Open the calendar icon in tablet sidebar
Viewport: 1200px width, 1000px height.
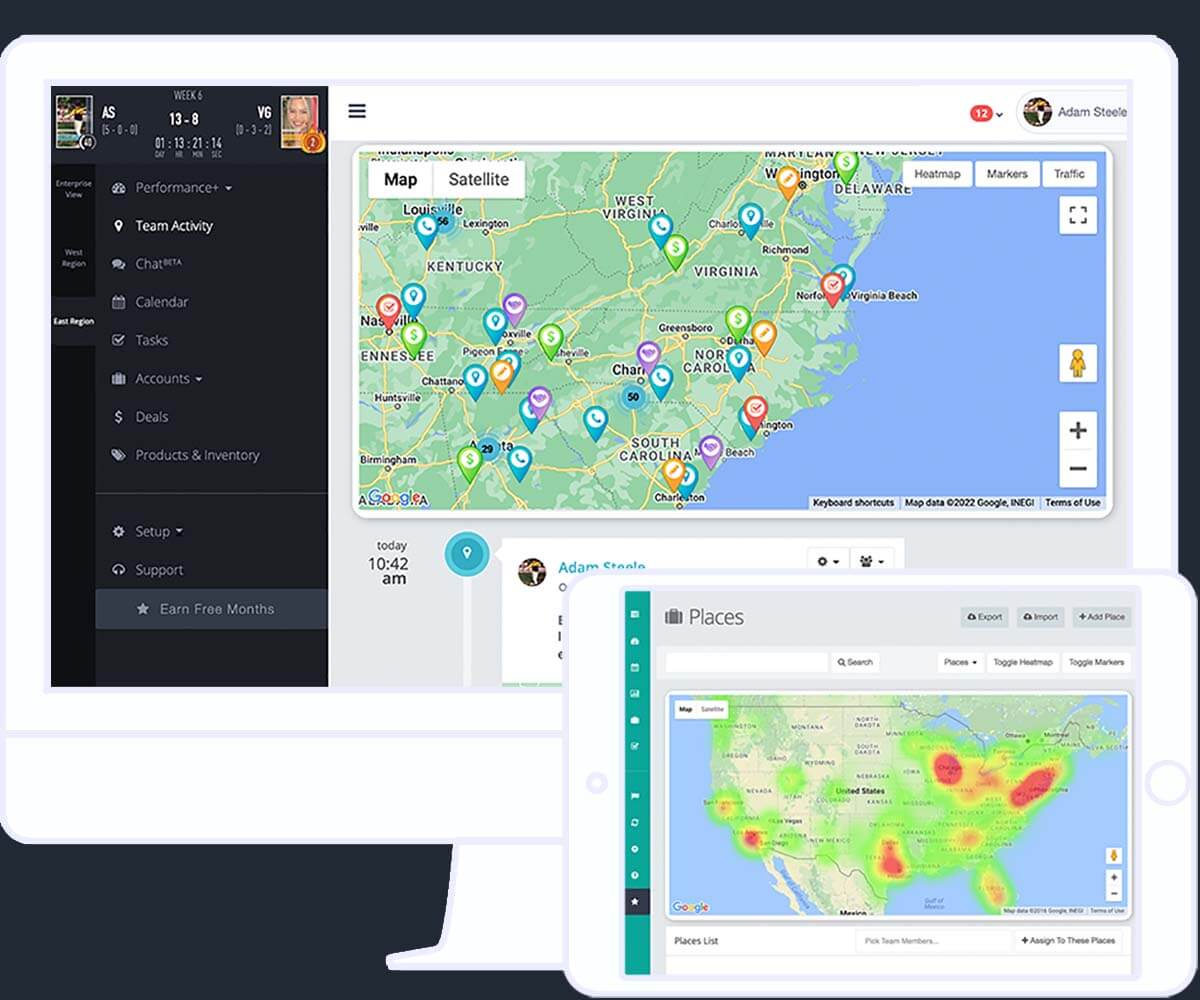tap(635, 667)
